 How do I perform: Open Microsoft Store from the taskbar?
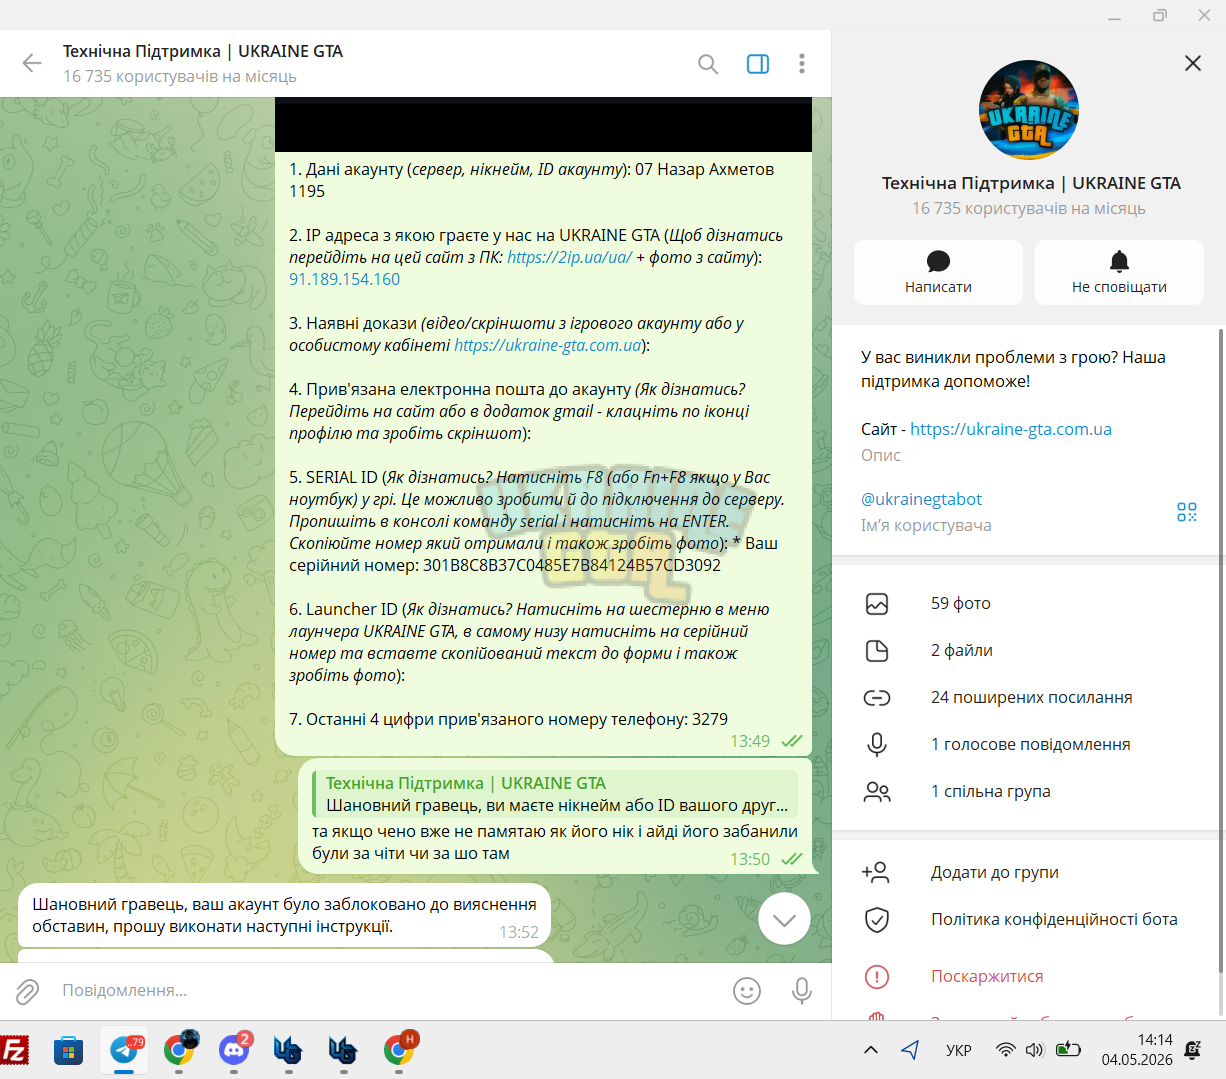(69, 1050)
